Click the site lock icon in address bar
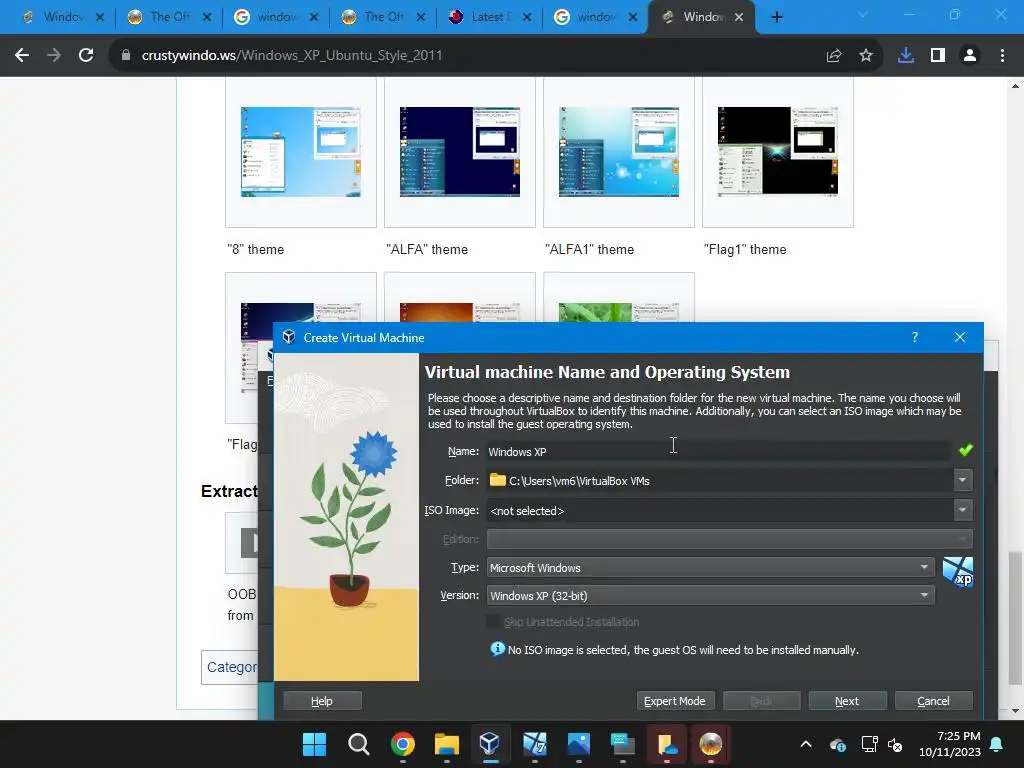 click(125, 56)
